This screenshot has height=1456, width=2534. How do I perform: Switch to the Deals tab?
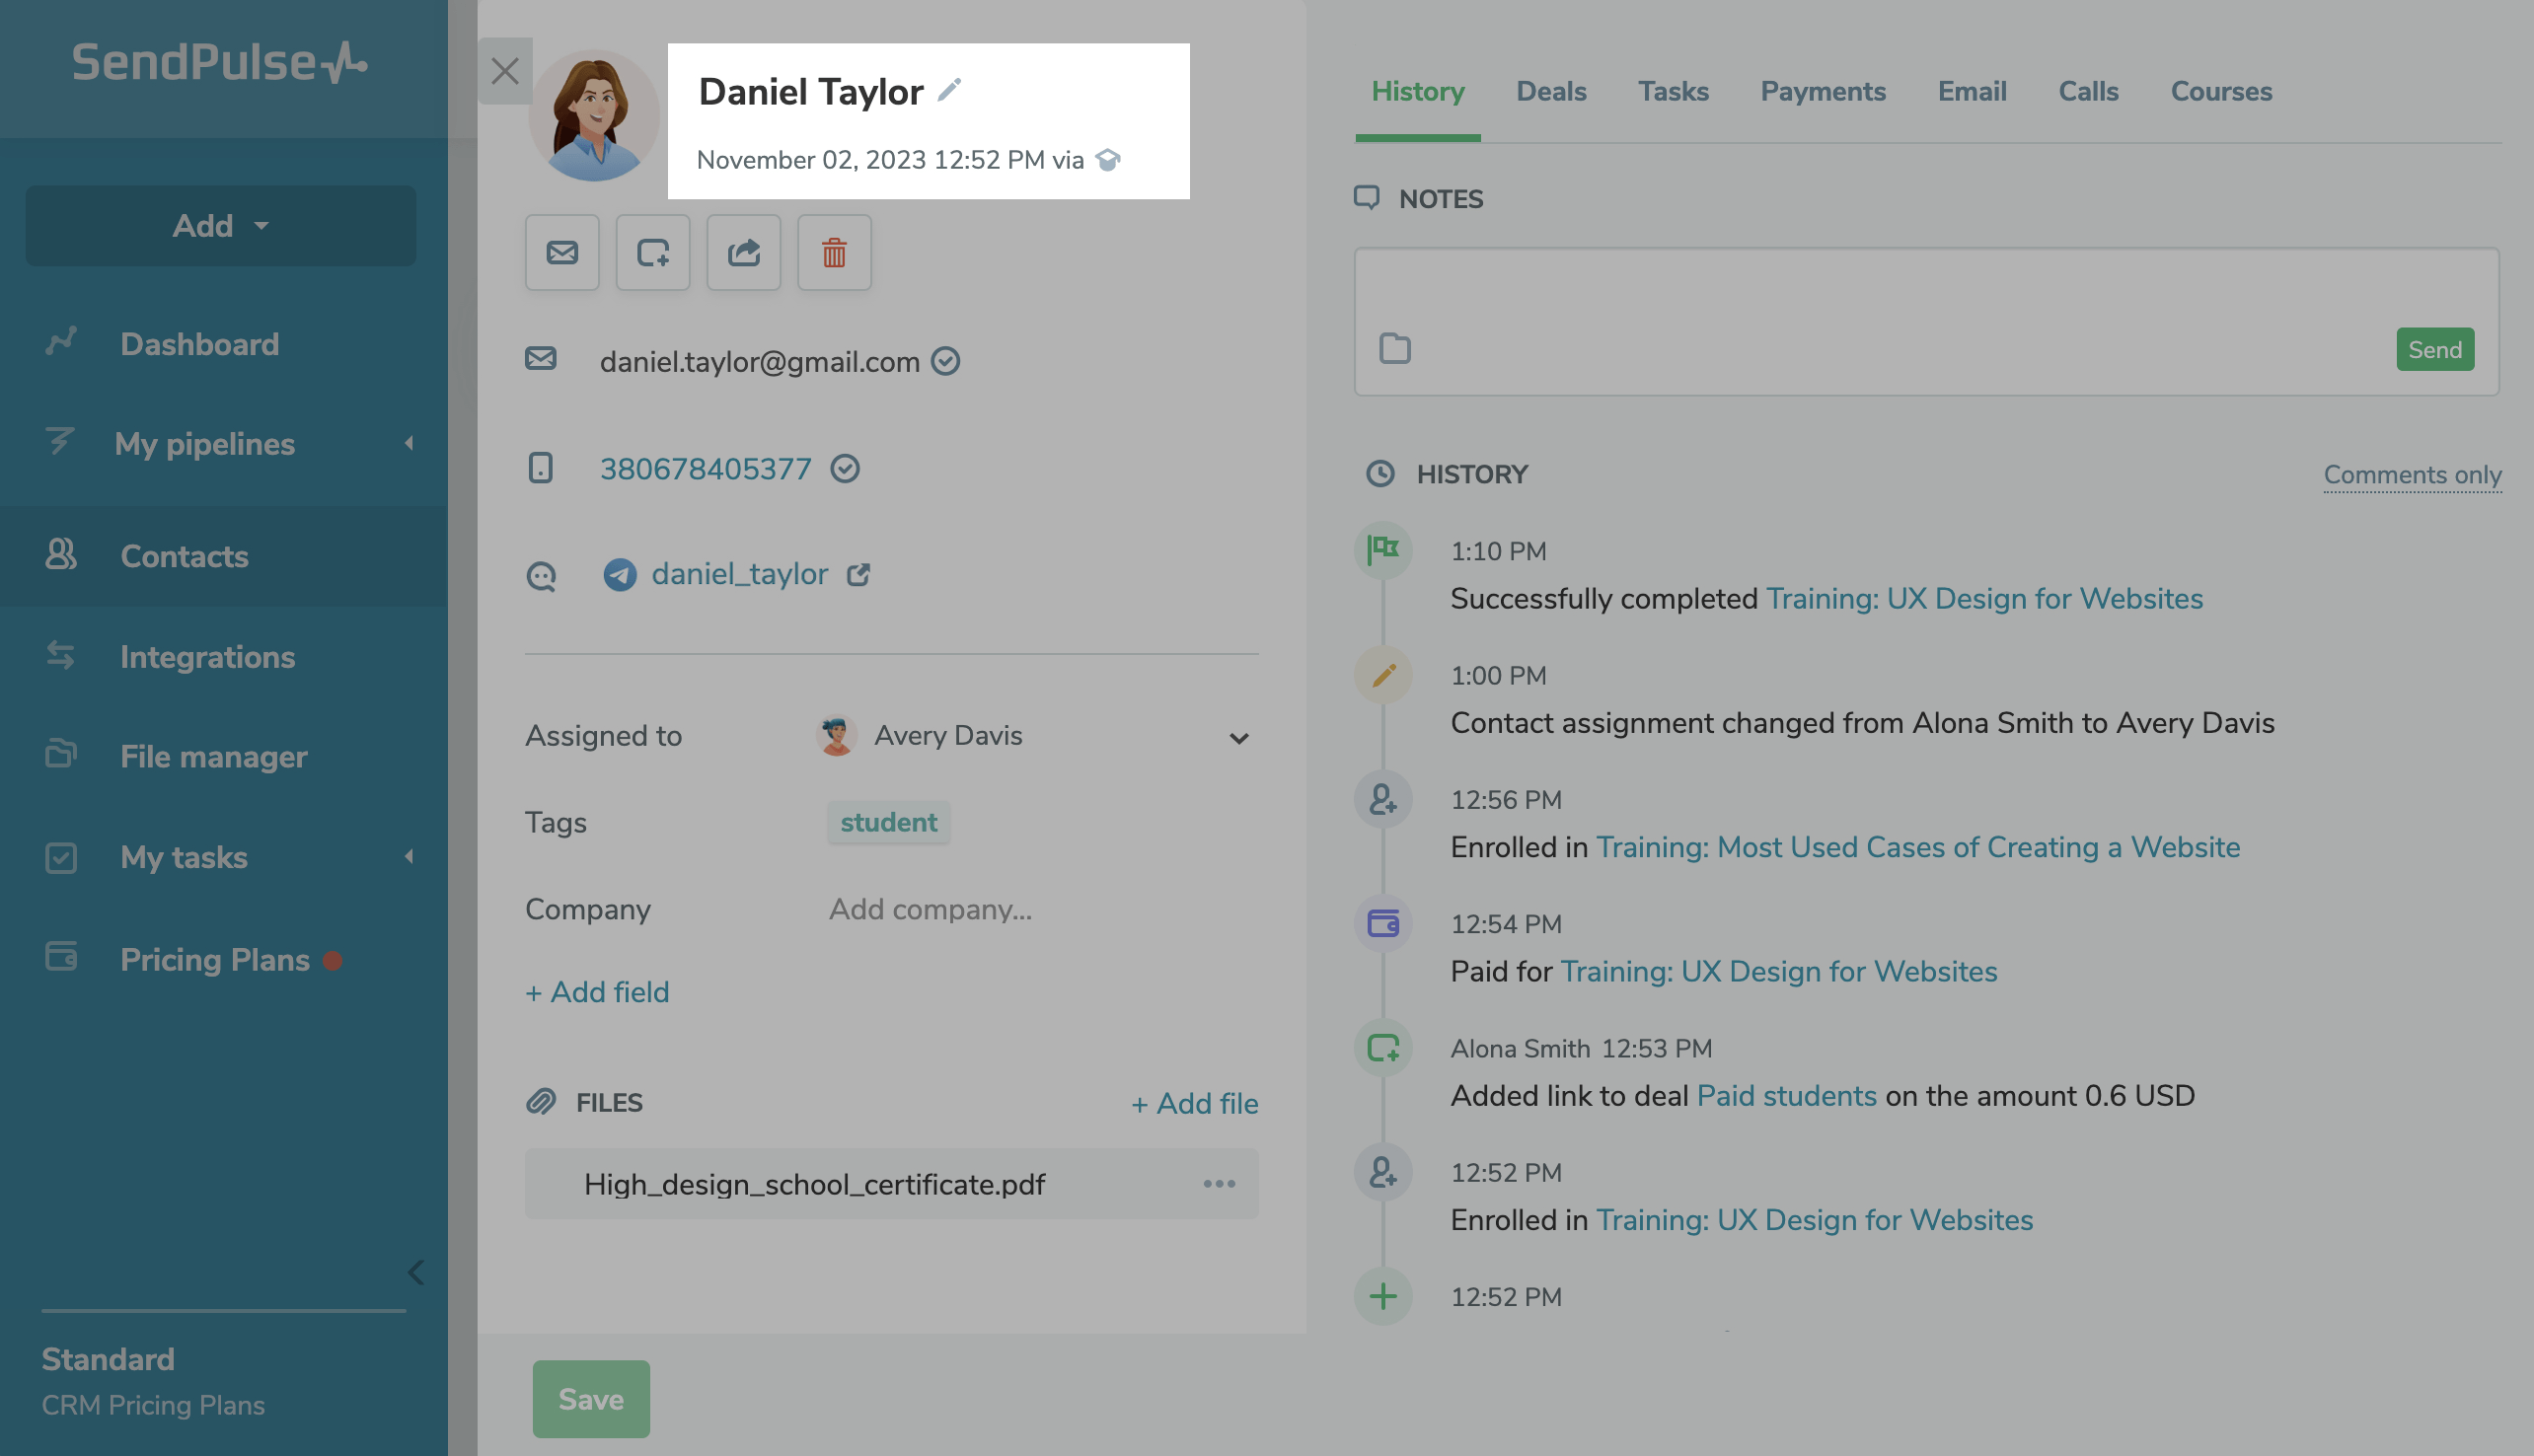tap(1550, 91)
